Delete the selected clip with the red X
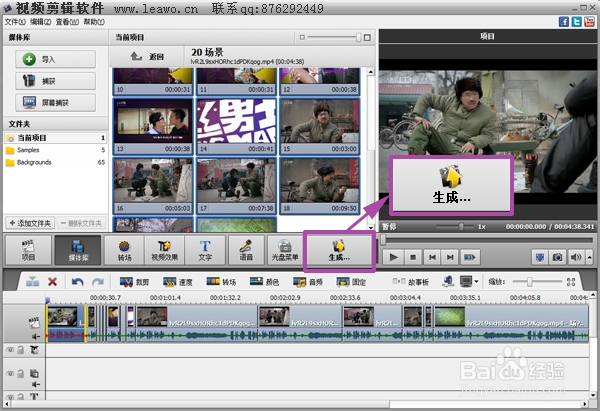 pyautogui.click(x=52, y=282)
